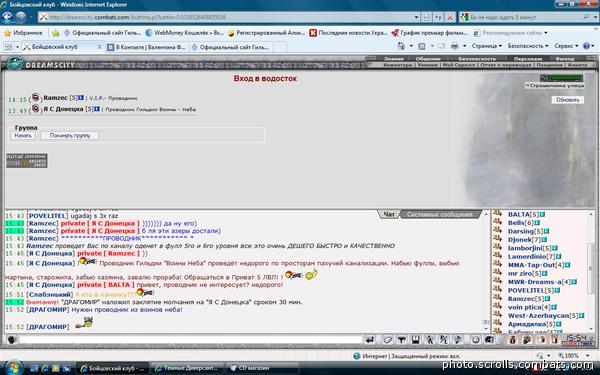The height and width of the screenshot is (375, 600).
Task: Click the red Stop loading icon by address bar
Action: (x=450, y=17)
